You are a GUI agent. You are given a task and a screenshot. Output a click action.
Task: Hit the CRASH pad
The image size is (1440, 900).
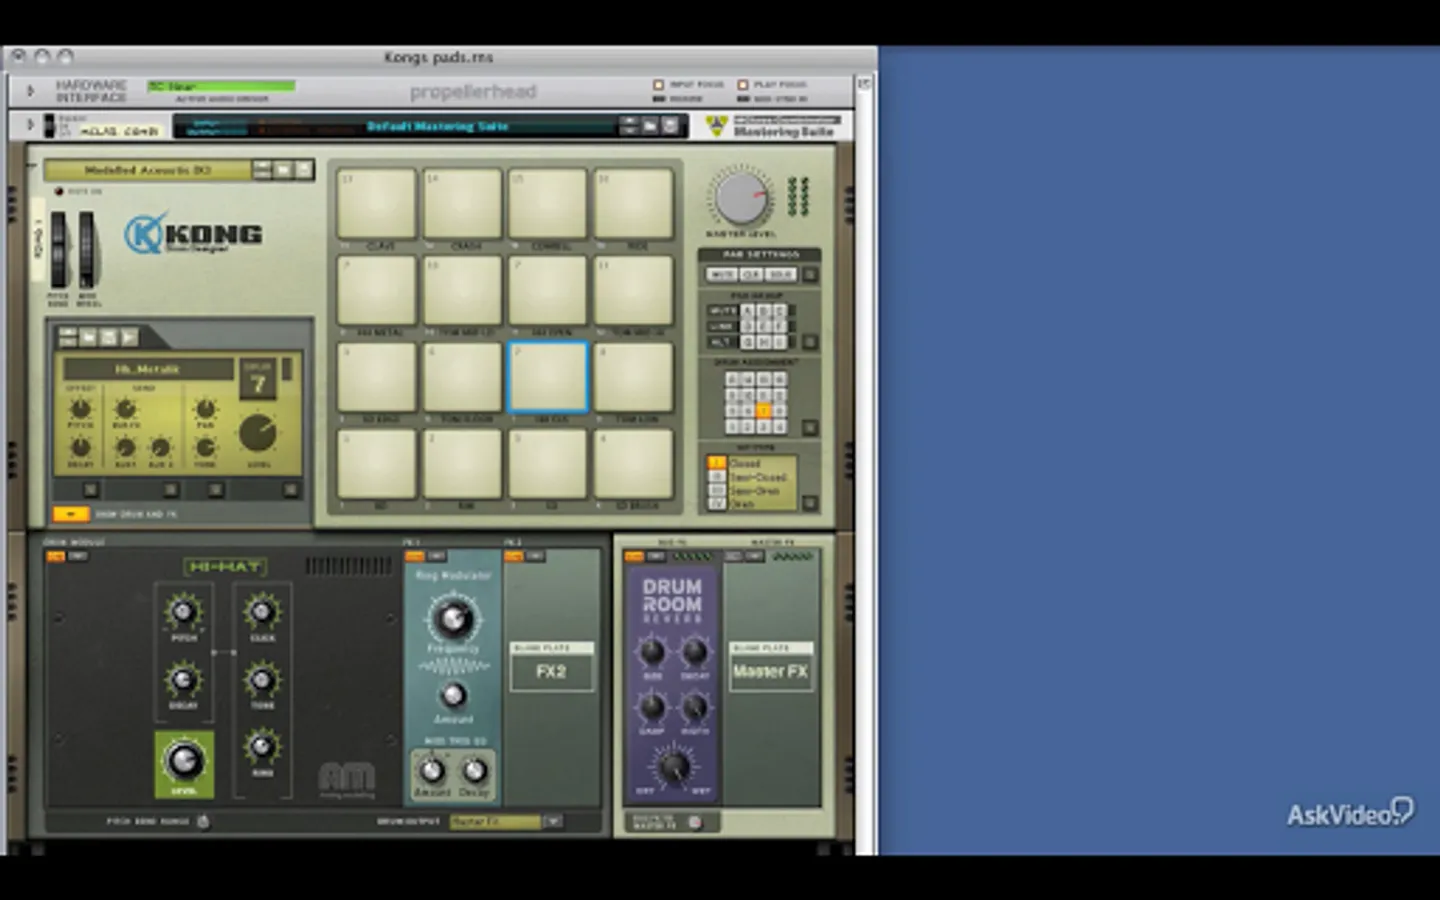click(462, 203)
